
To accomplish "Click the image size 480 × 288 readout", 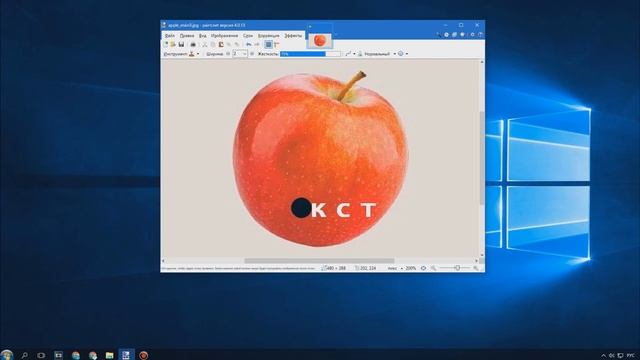I will point(333,268).
